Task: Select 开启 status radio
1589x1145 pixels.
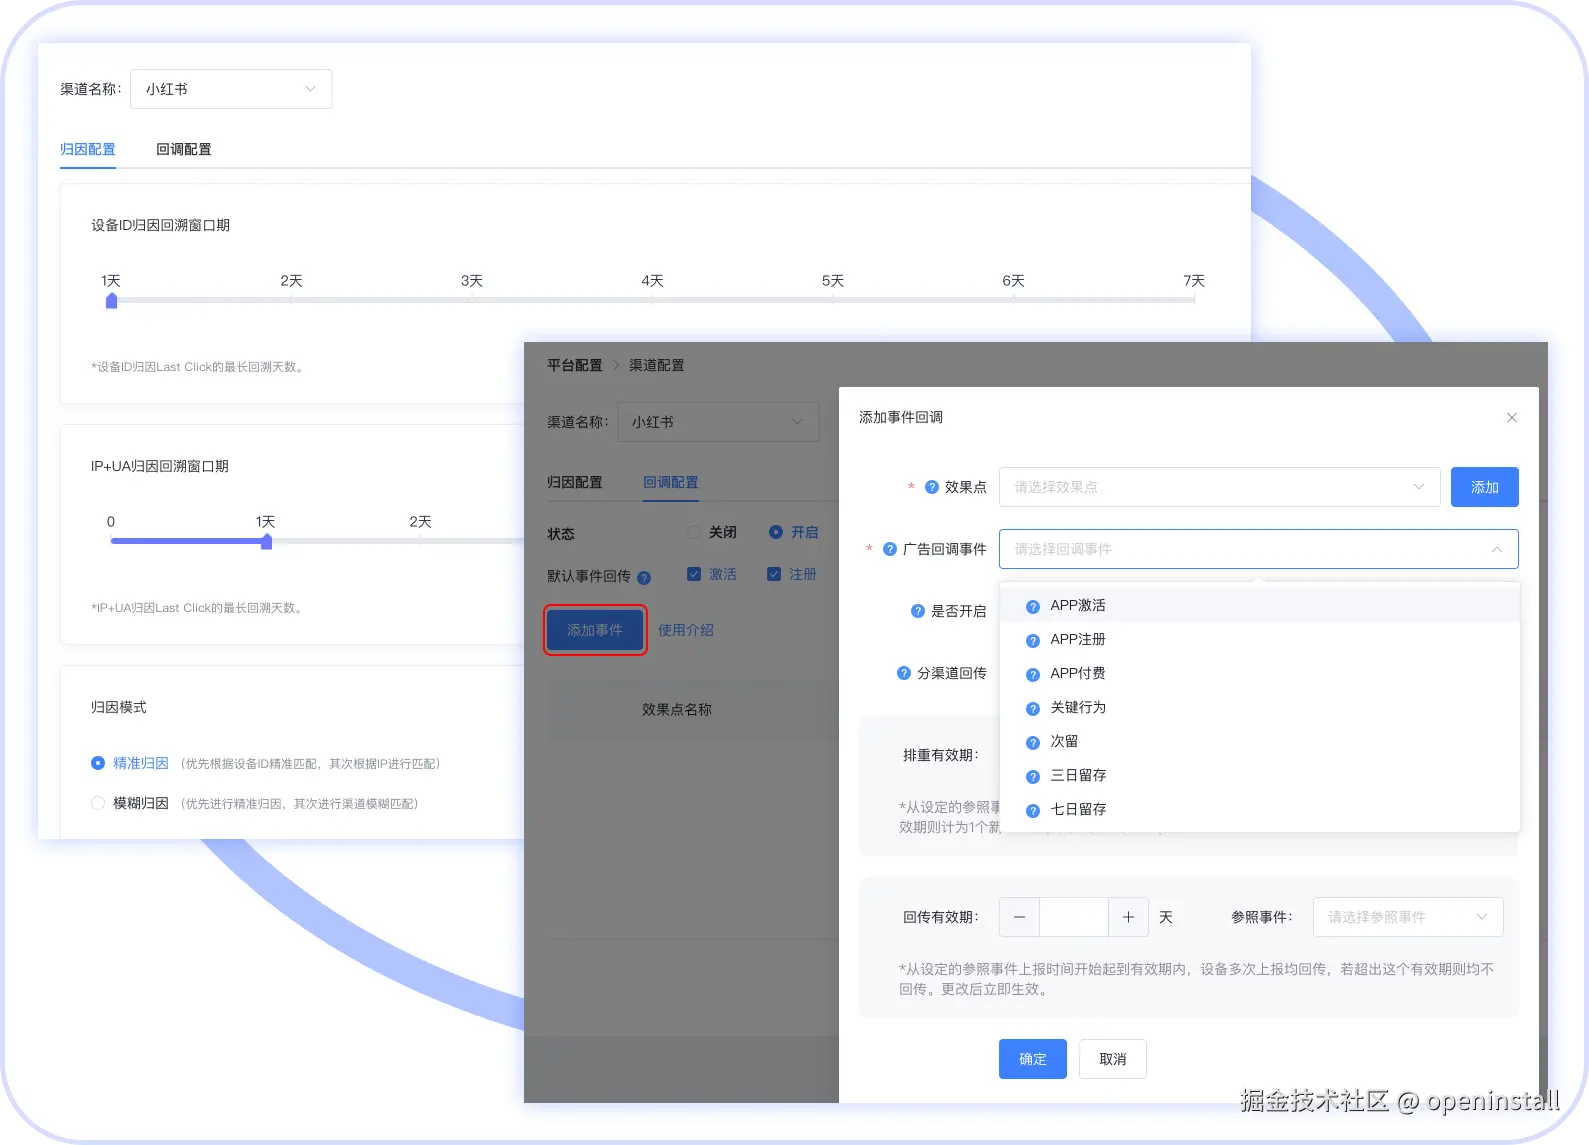Action: tap(776, 532)
